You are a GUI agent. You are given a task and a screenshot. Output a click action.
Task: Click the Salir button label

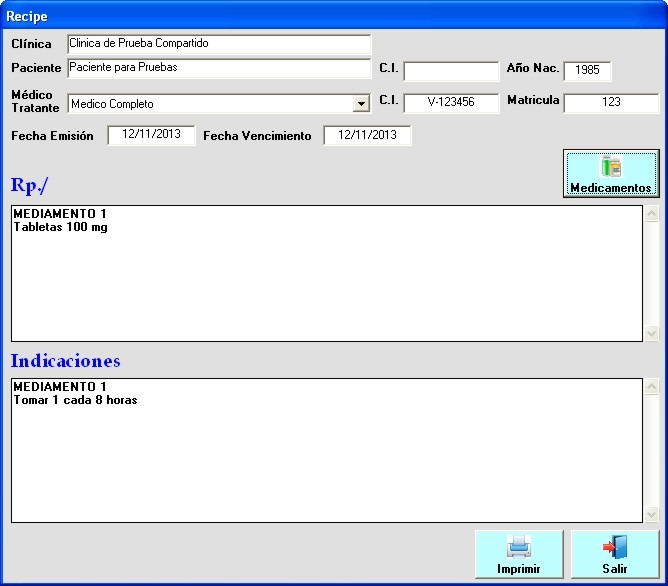(x=615, y=569)
